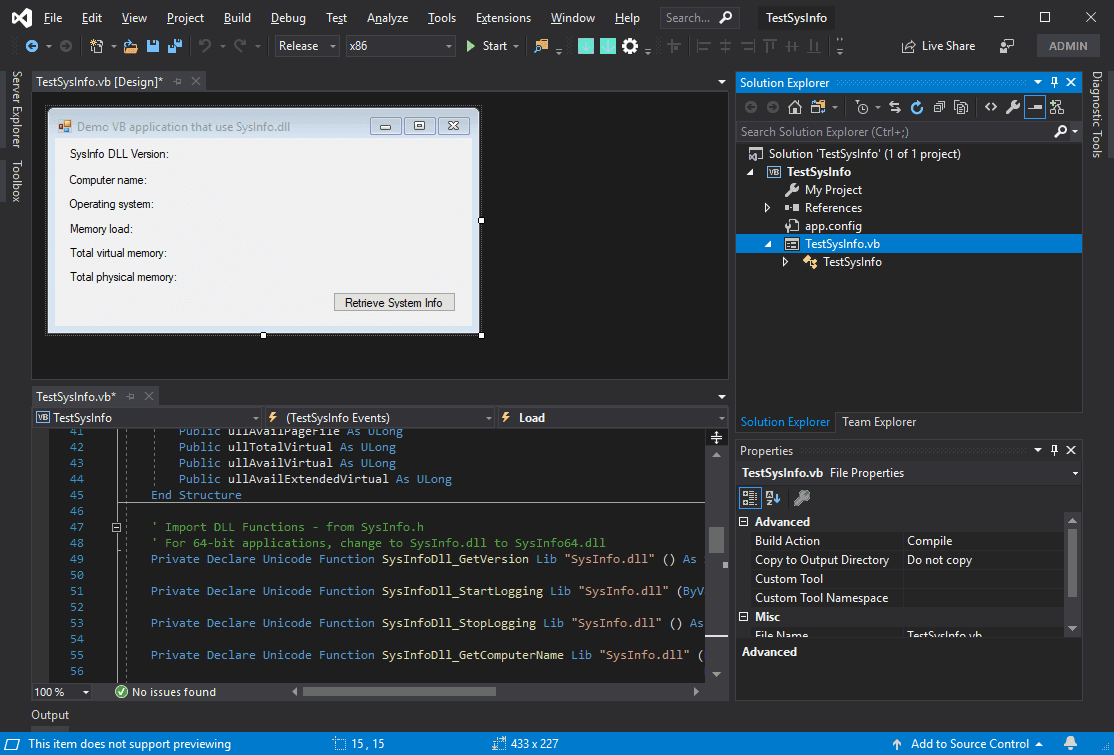Pin the Solution Explorer panel

point(1054,82)
